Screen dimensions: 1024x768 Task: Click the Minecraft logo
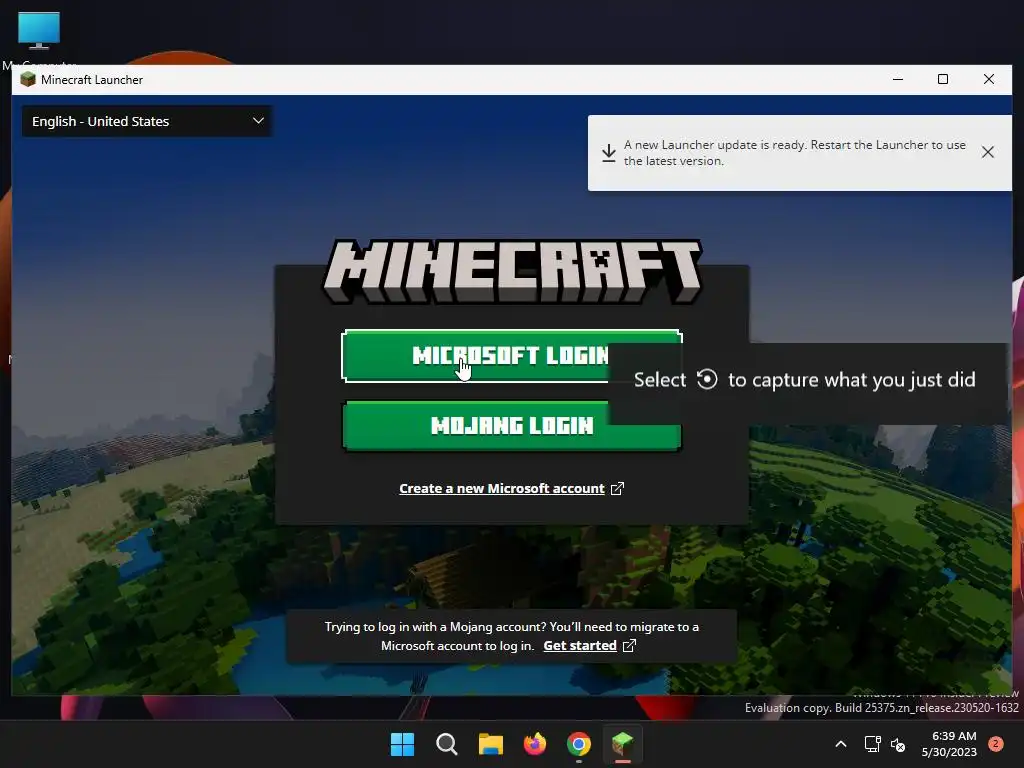(512, 271)
